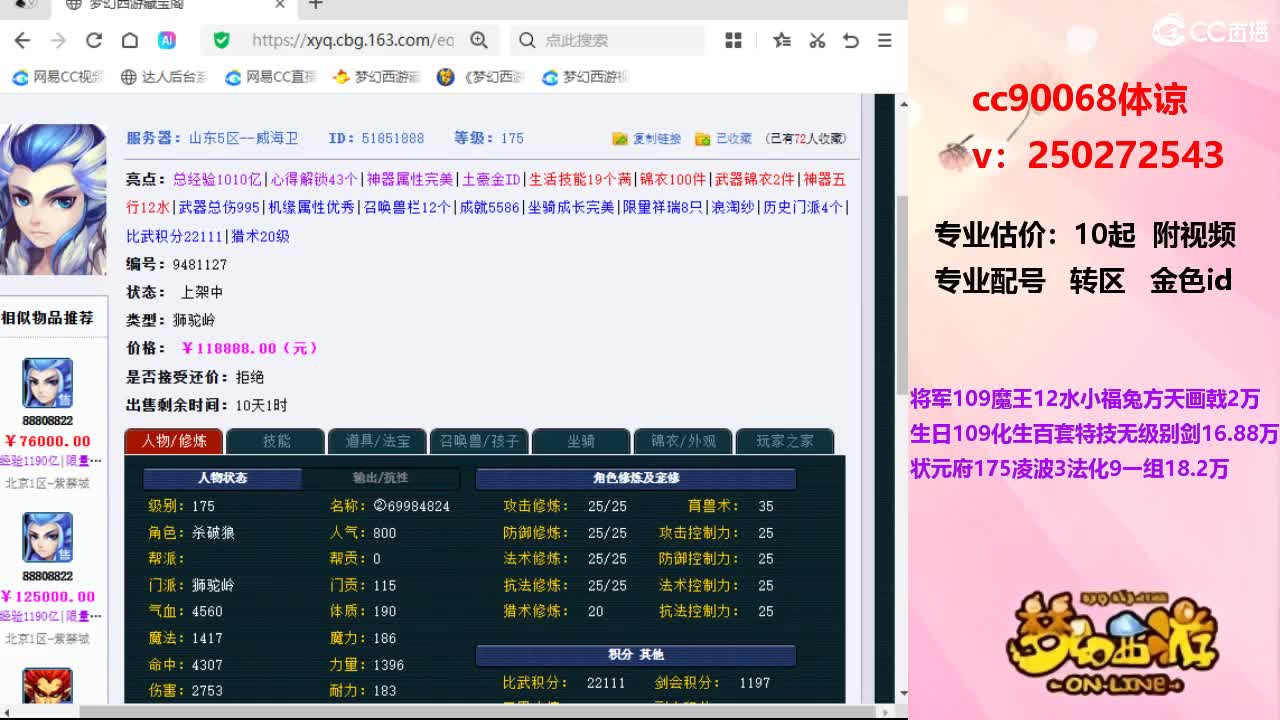Open the apps grid icon

click(x=733, y=40)
